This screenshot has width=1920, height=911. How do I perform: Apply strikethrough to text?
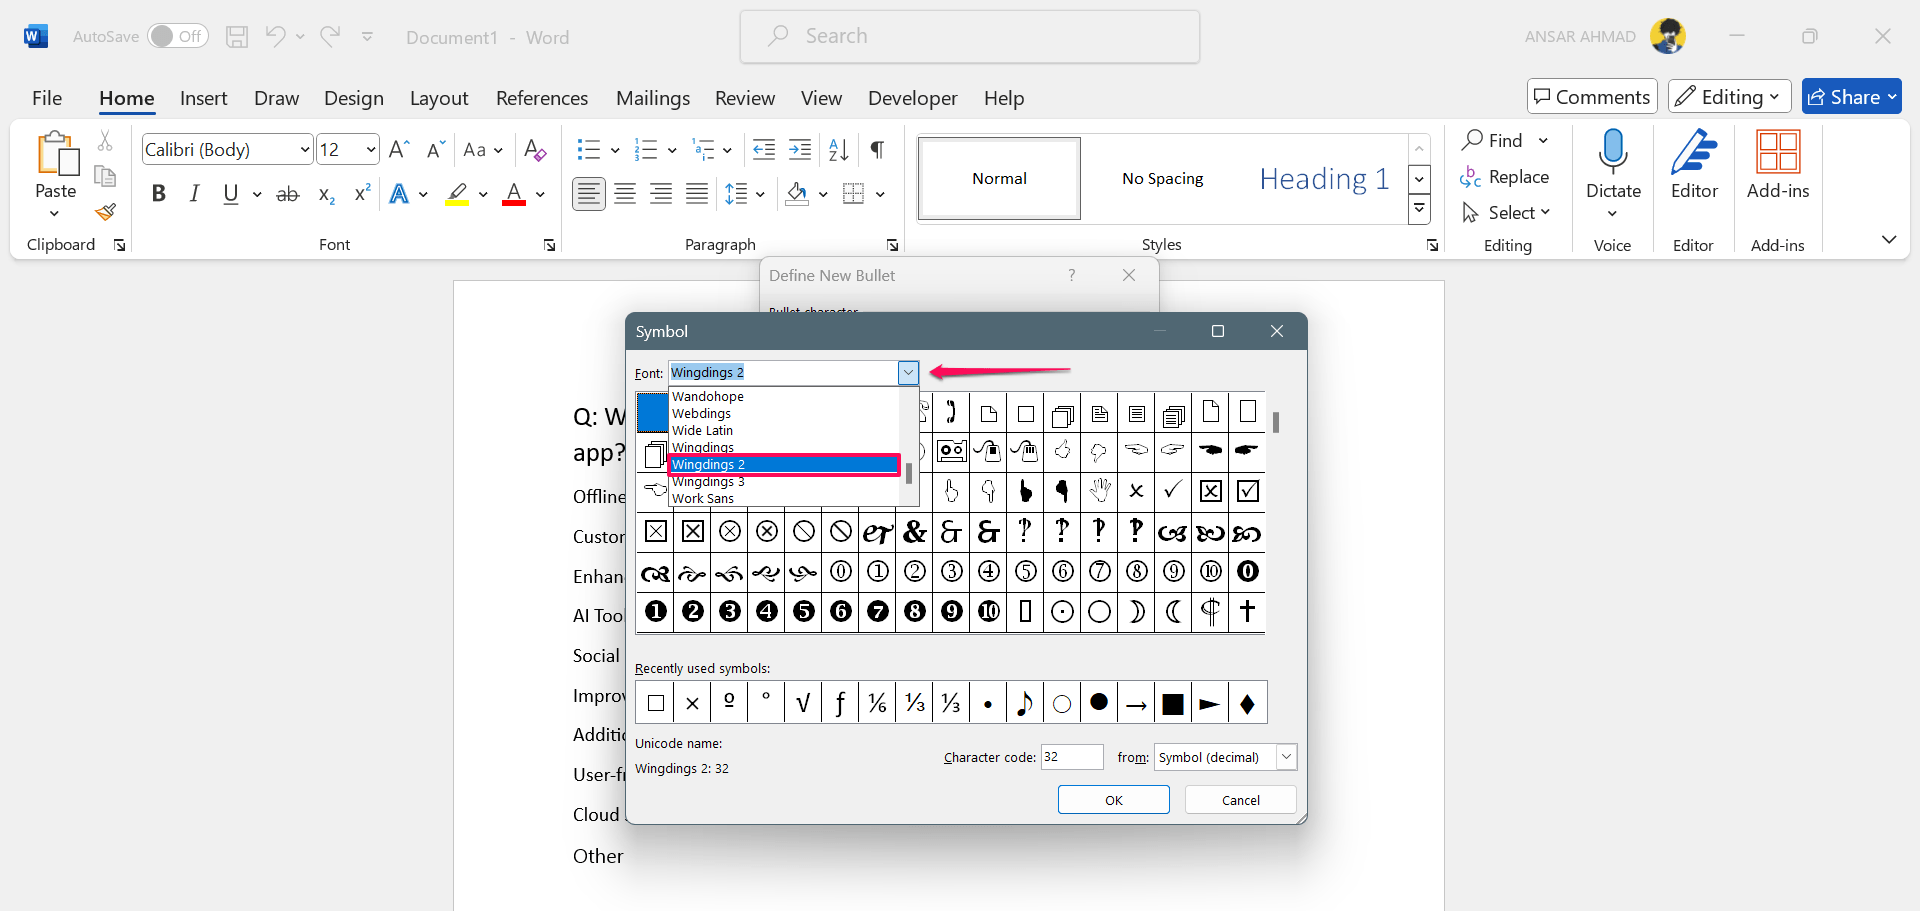[288, 194]
